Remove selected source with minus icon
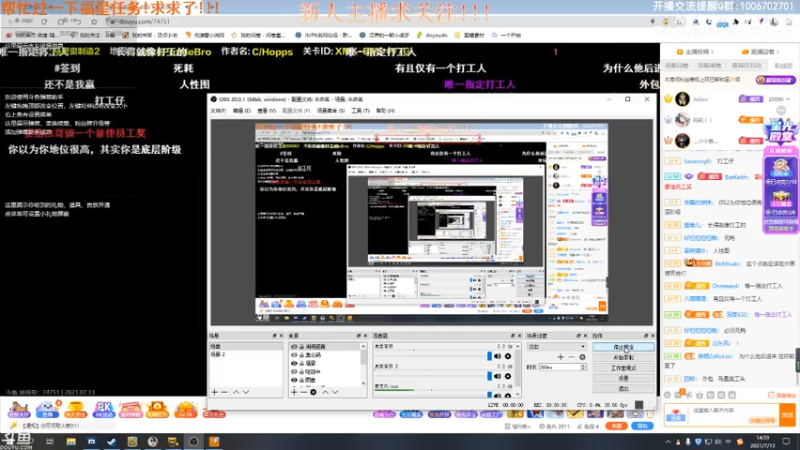 (x=303, y=392)
